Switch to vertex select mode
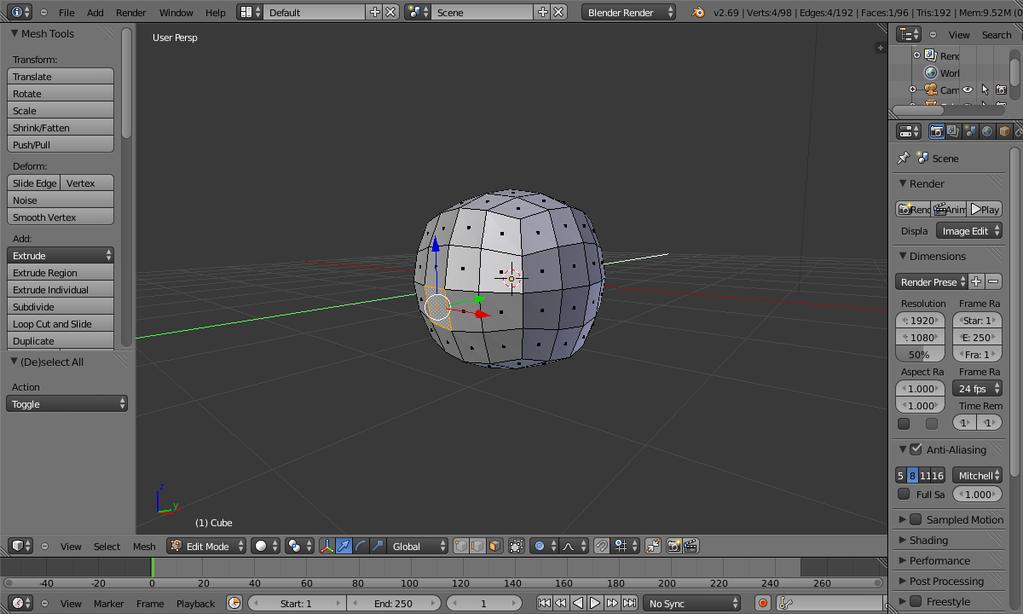1023x614 pixels. click(461, 546)
